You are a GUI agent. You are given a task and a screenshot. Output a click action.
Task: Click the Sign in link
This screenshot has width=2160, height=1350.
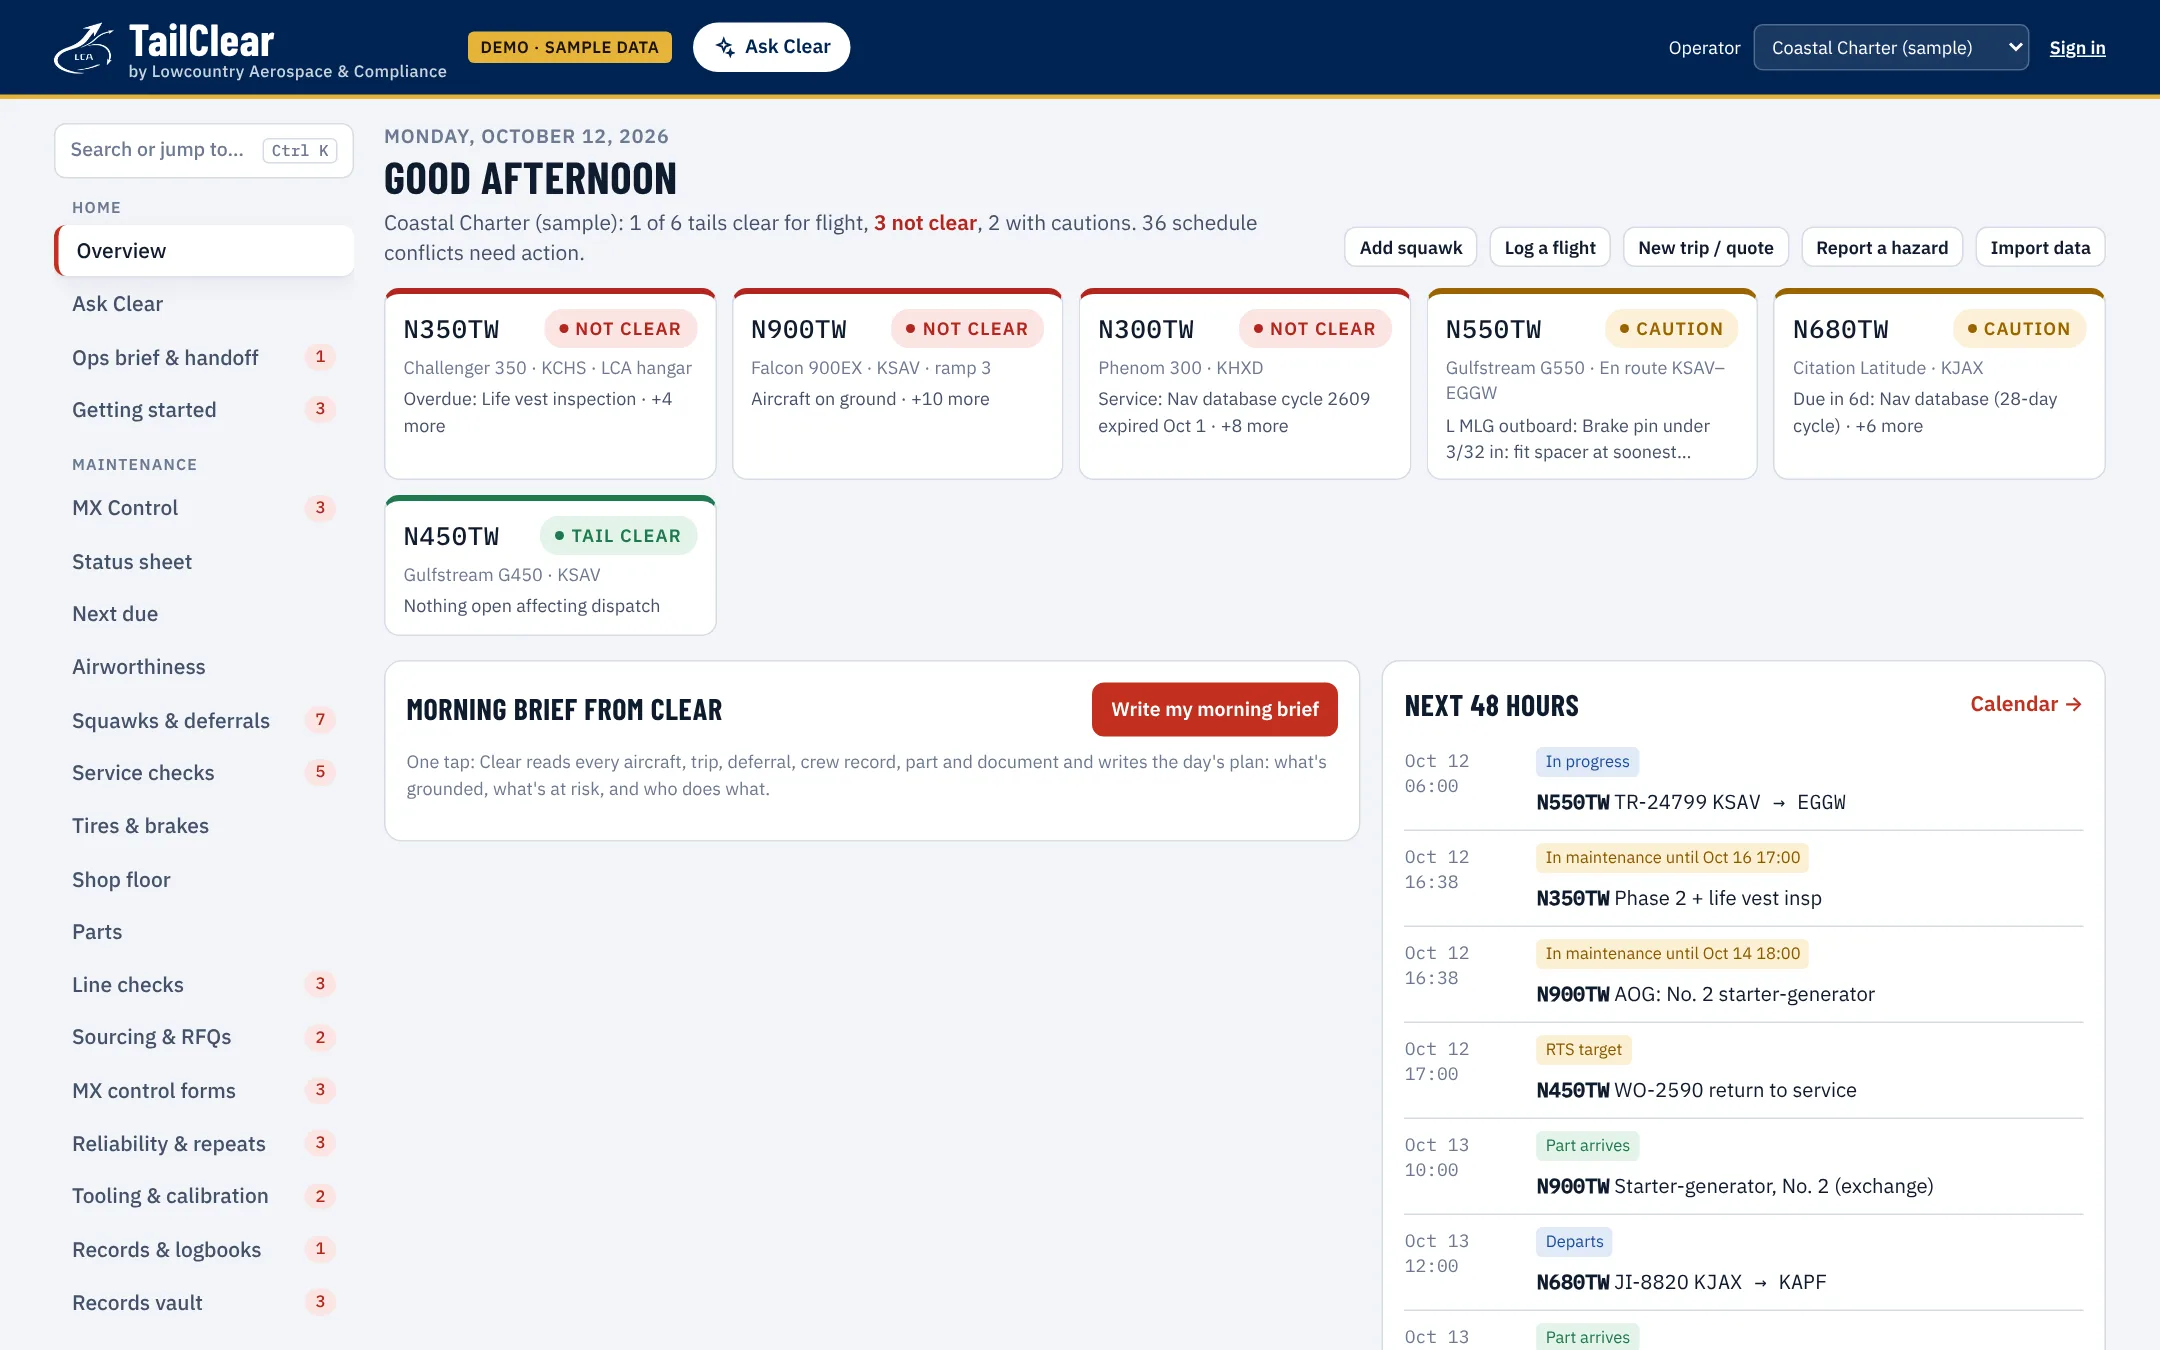[2077, 47]
